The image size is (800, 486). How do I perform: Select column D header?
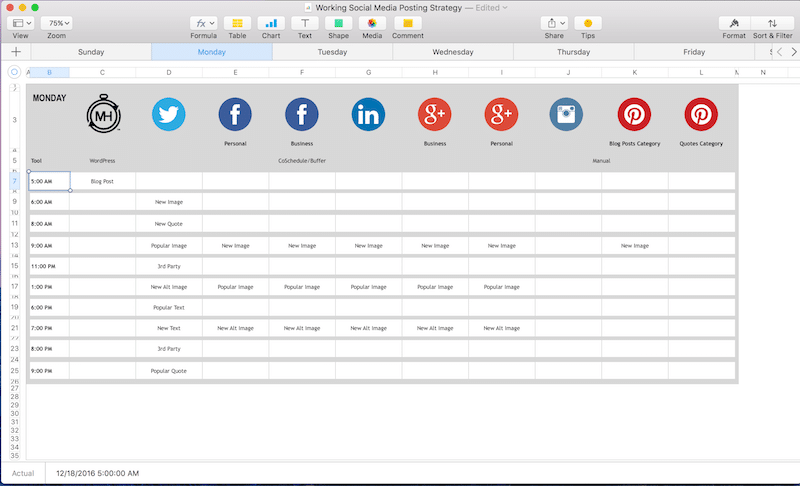pos(168,72)
